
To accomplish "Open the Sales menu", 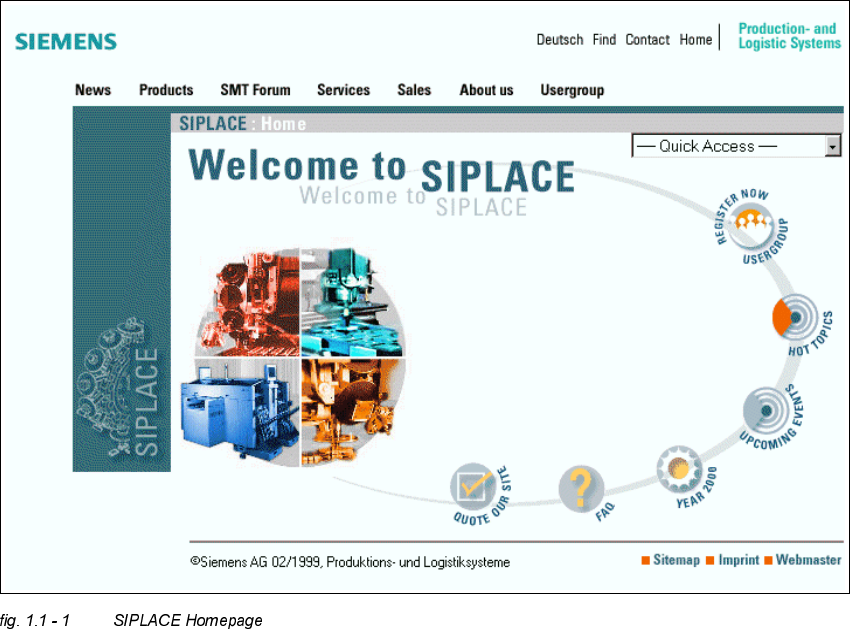I will click(x=414, y=90).
